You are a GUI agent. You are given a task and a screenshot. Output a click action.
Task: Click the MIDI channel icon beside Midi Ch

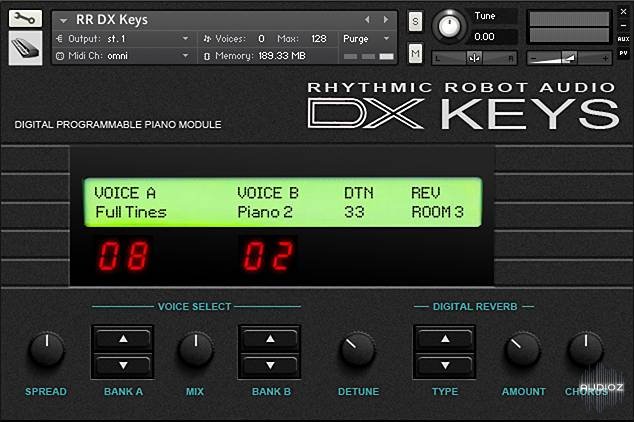[60, 56]
